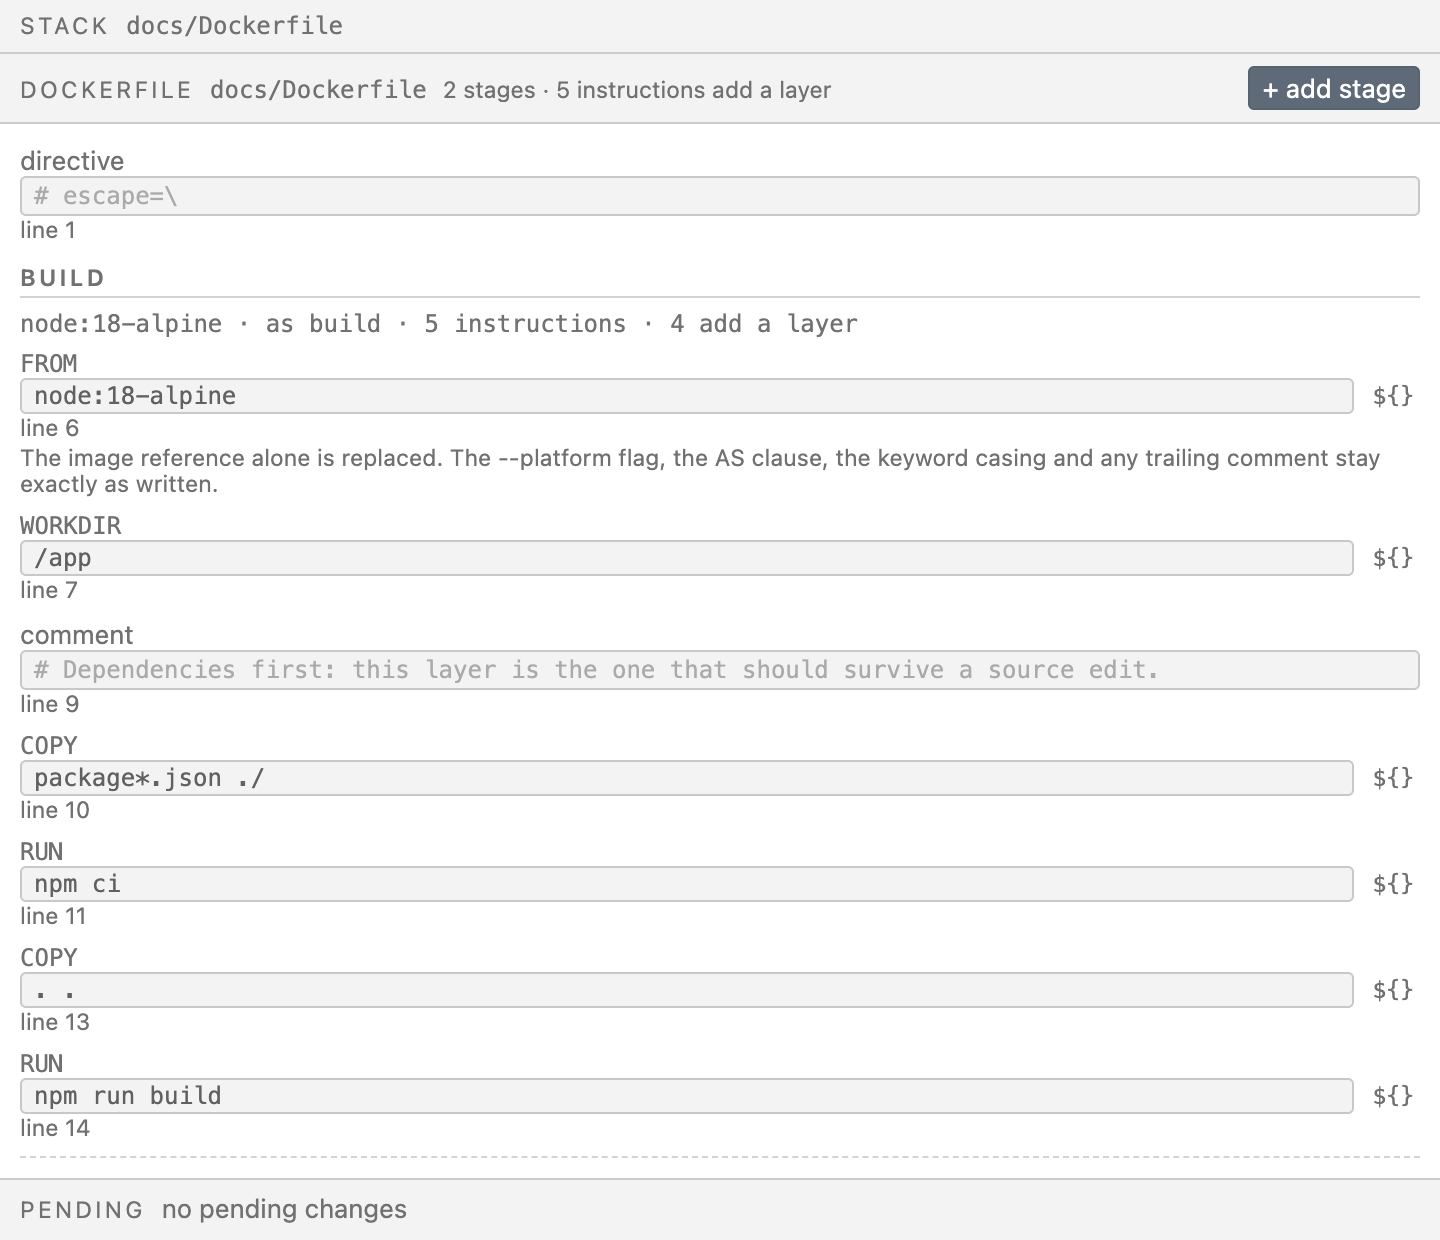Click the 'line 9' label under comment
Viewport: 1440px width, 1240px height.
(x=50, y=704)
